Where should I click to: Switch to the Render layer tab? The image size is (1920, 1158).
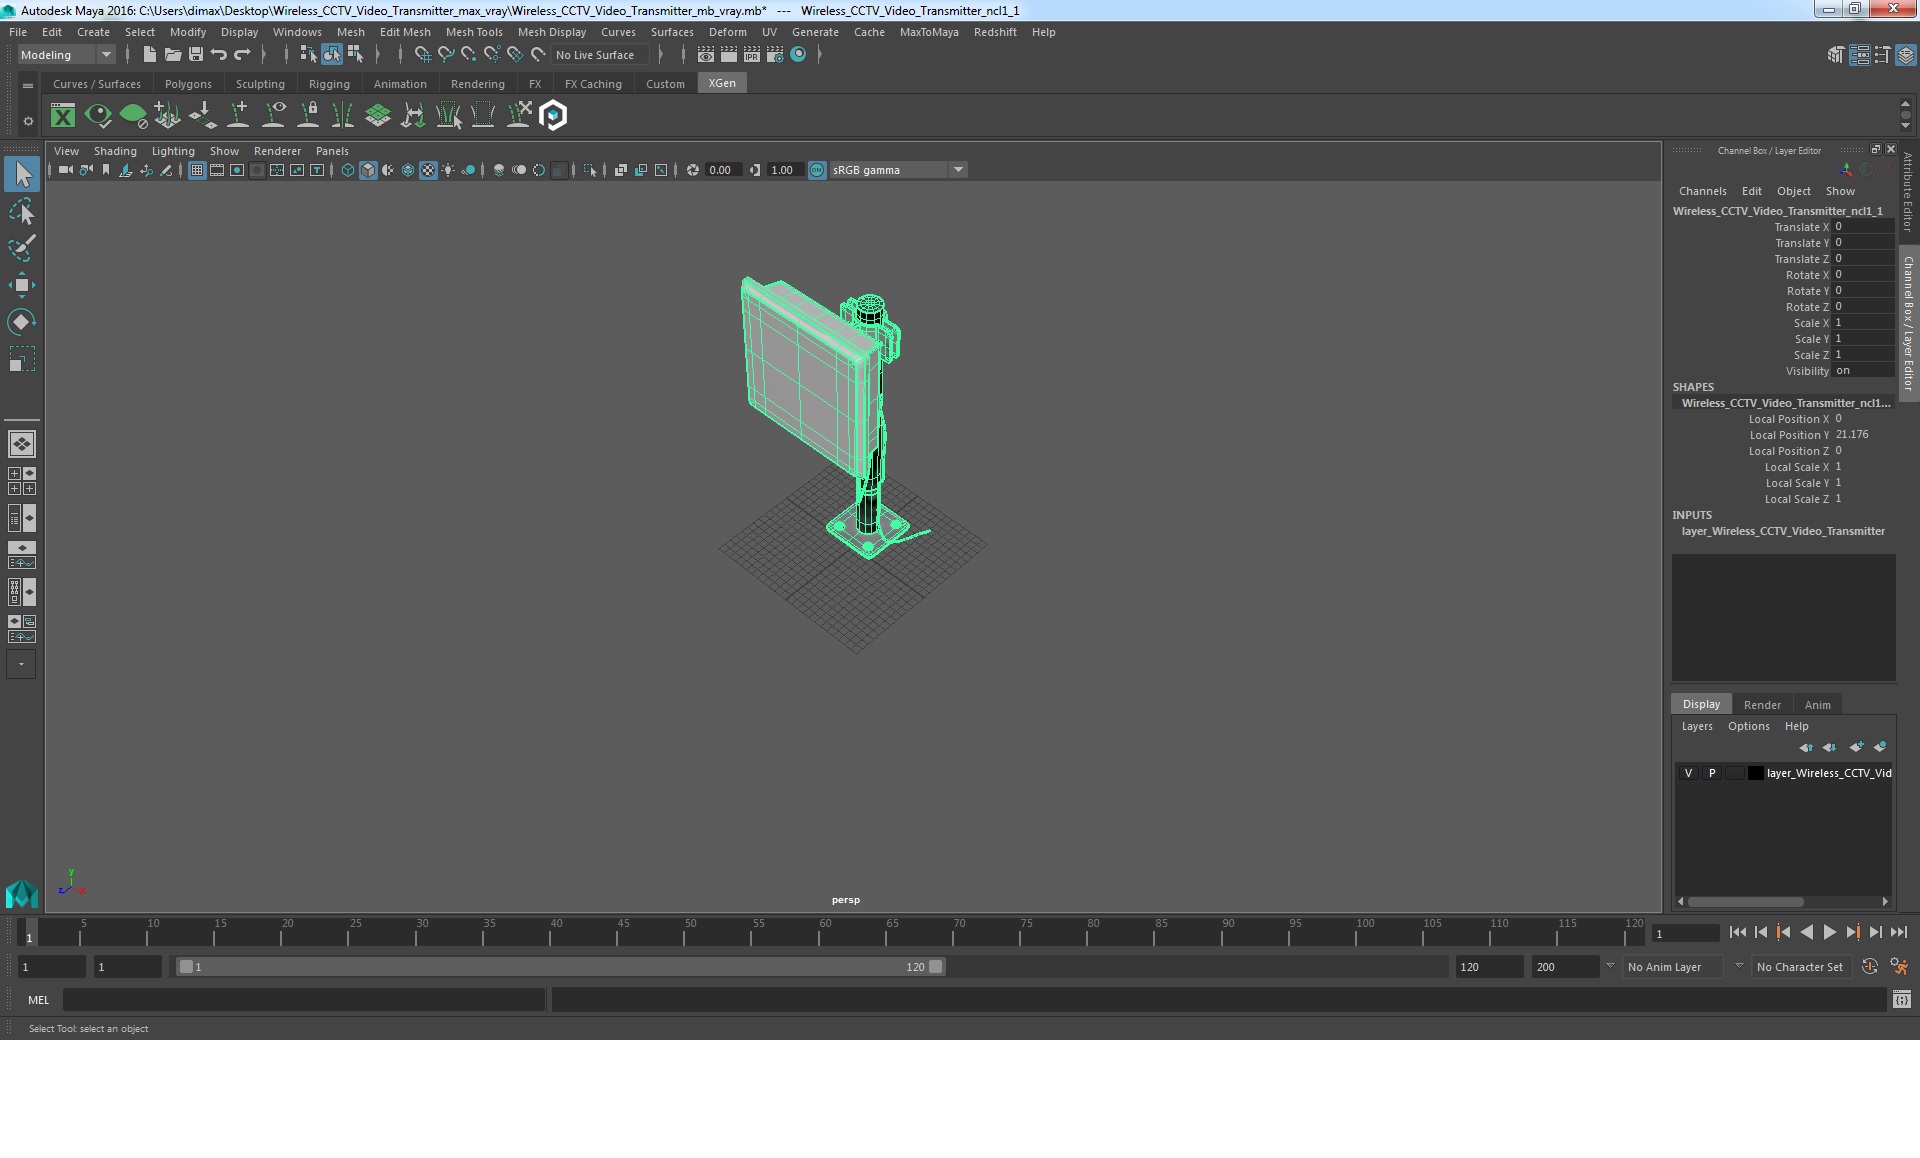[x=1762, y=705]
